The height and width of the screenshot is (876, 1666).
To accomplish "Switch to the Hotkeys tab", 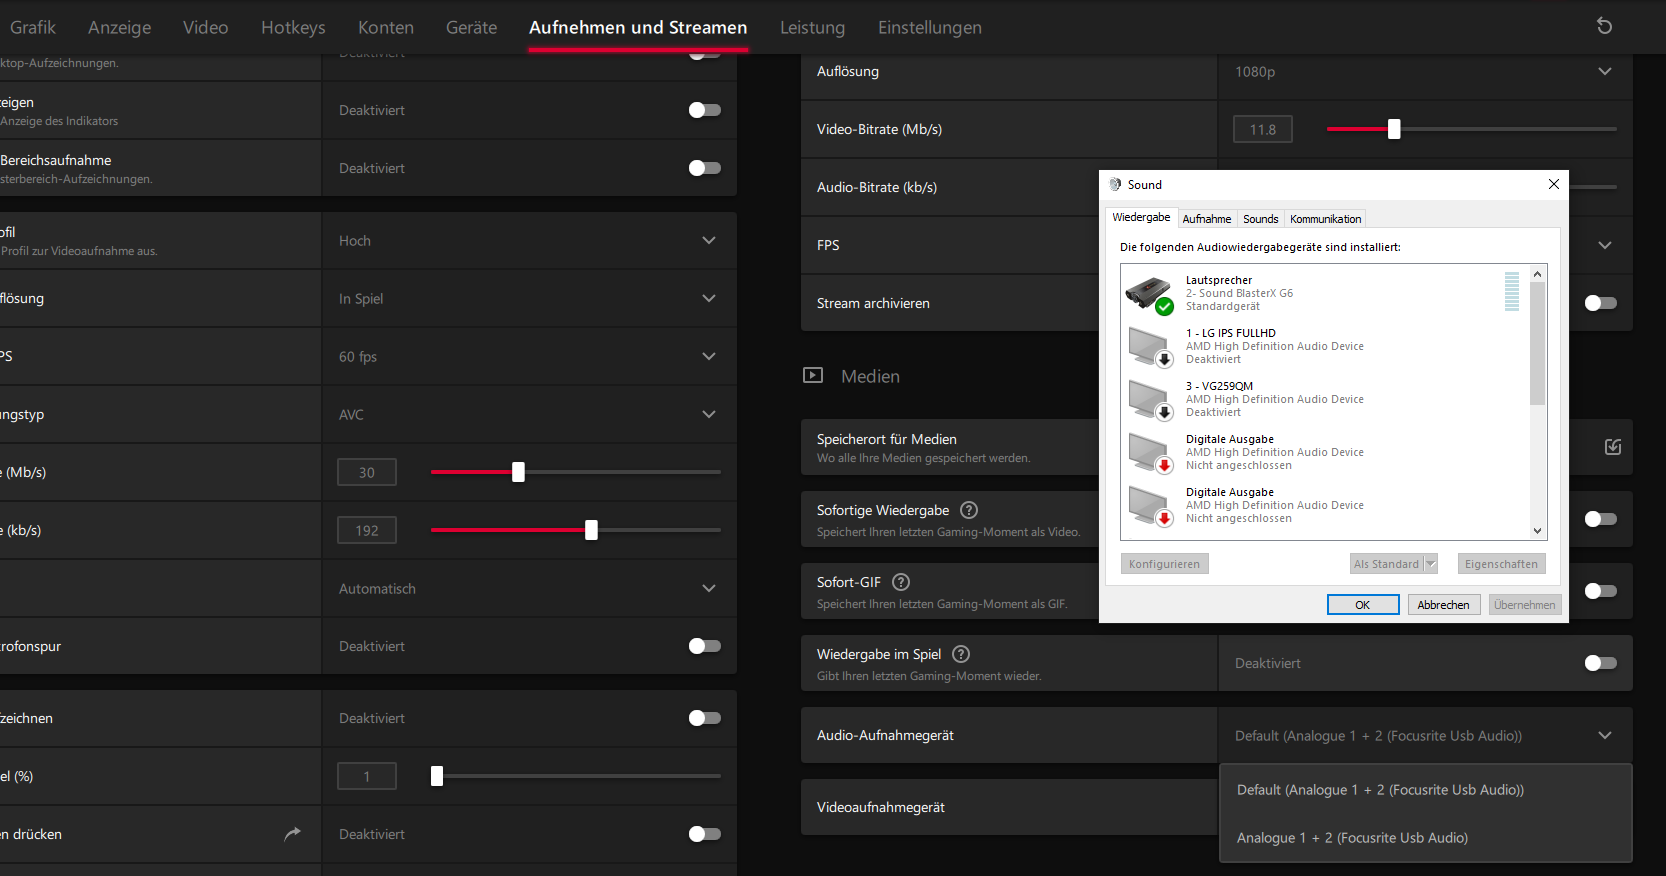I will [293, 27].
